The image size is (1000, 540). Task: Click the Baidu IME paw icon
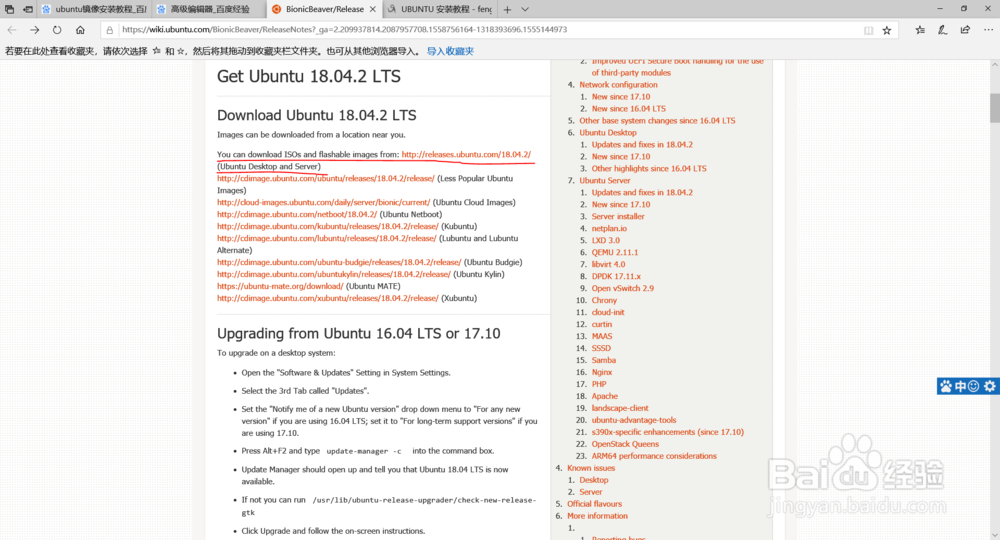point(946,386)
